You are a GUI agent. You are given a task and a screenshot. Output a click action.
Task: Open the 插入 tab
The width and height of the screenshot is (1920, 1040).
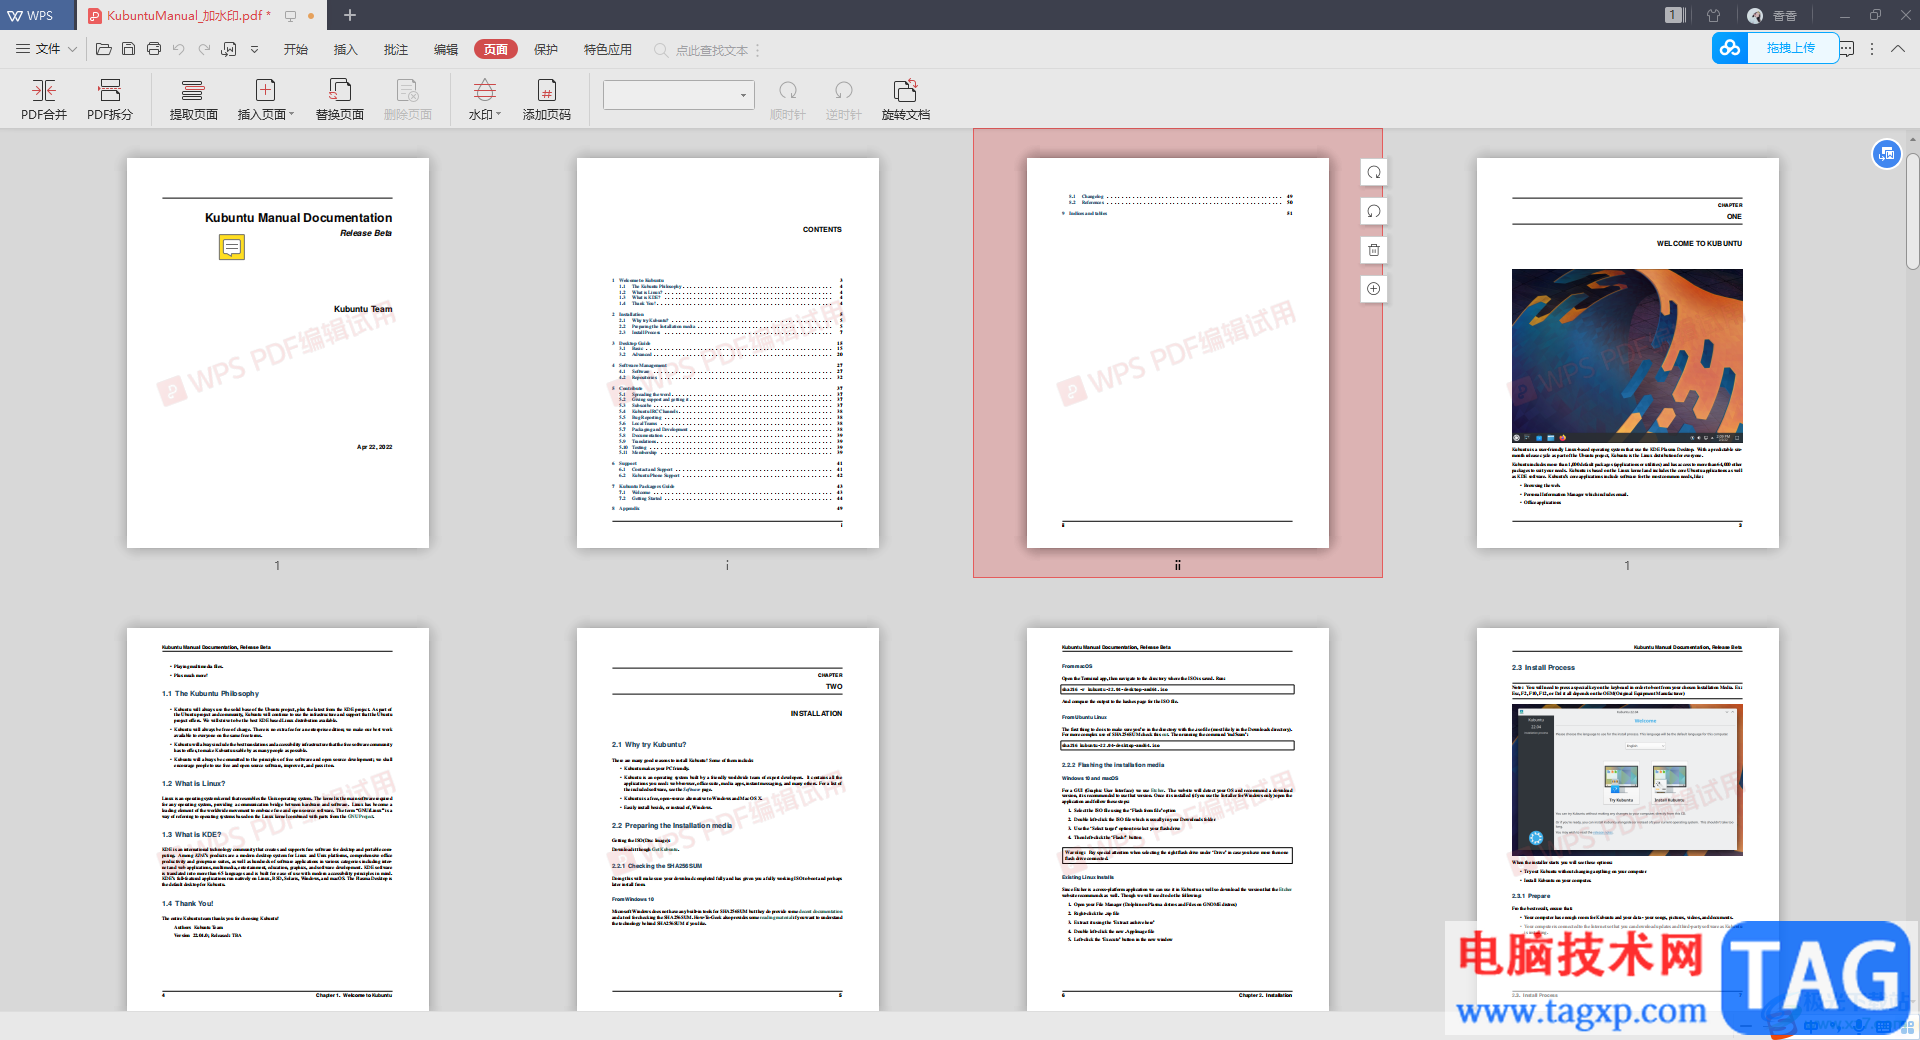click(x=346, y=49)
